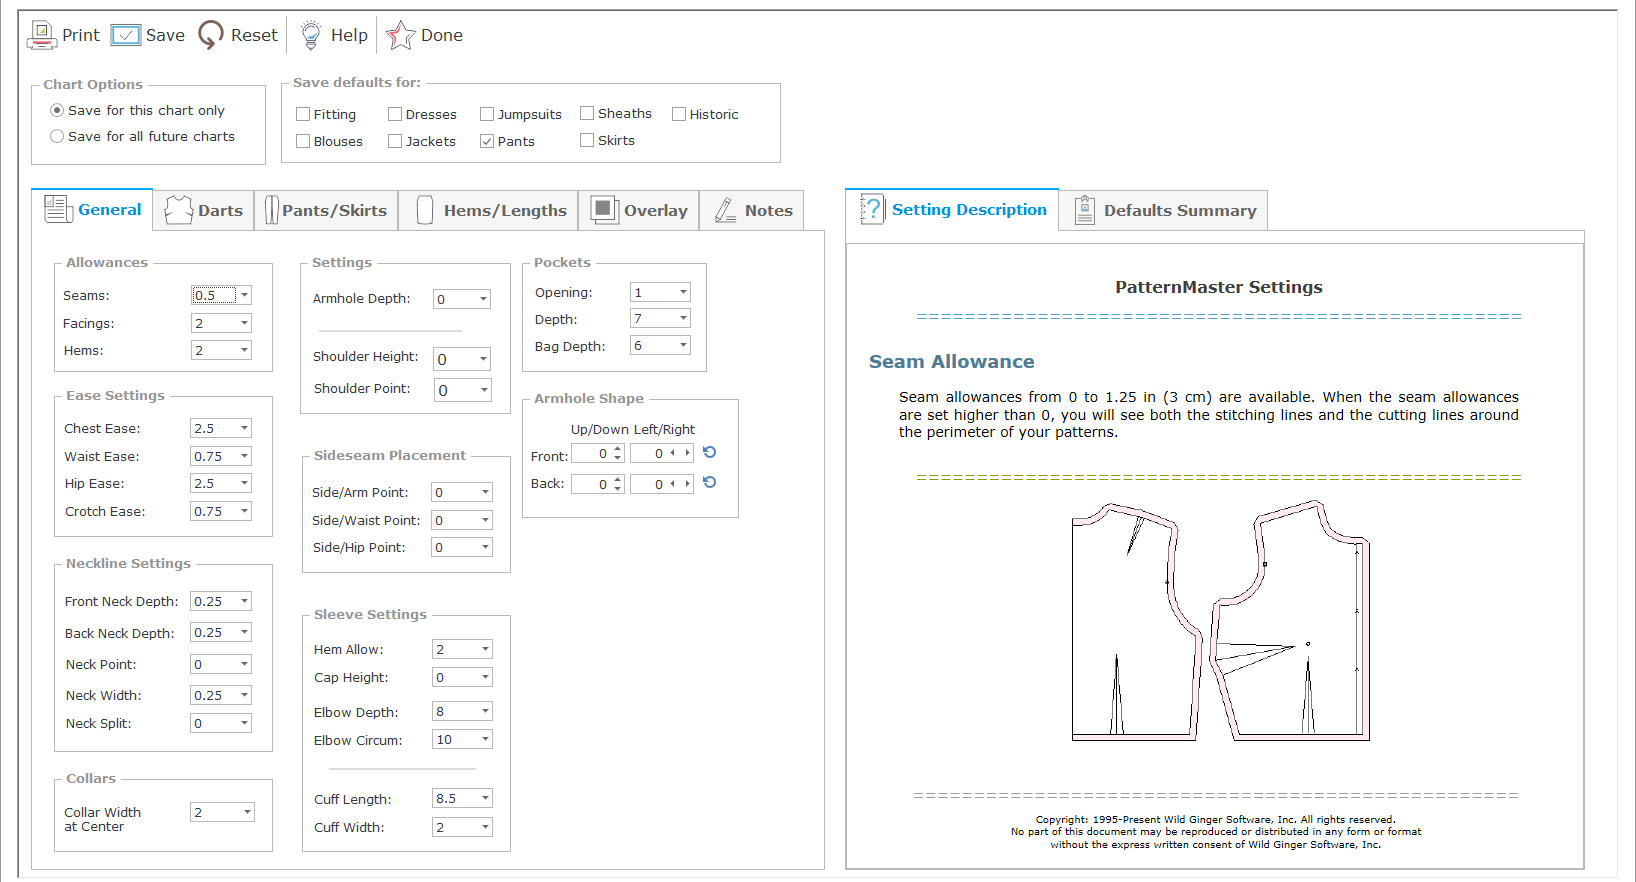The height and width of the screenshot is (882, 1636).
Task: Open the Waist Ease dropdown
Action: [x=244, y=456]
